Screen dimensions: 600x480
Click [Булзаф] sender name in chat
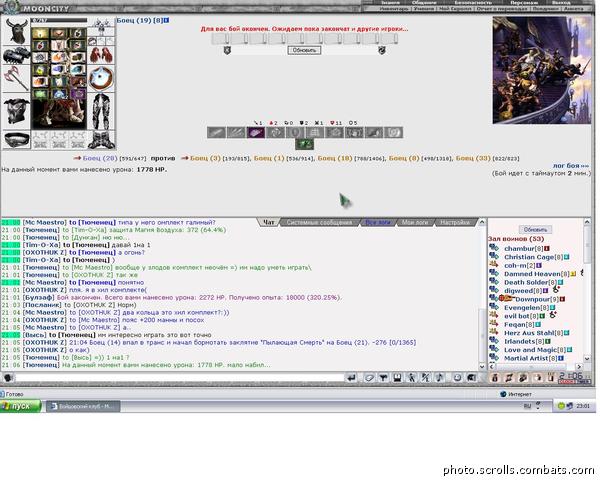click(x=39, y=297)
